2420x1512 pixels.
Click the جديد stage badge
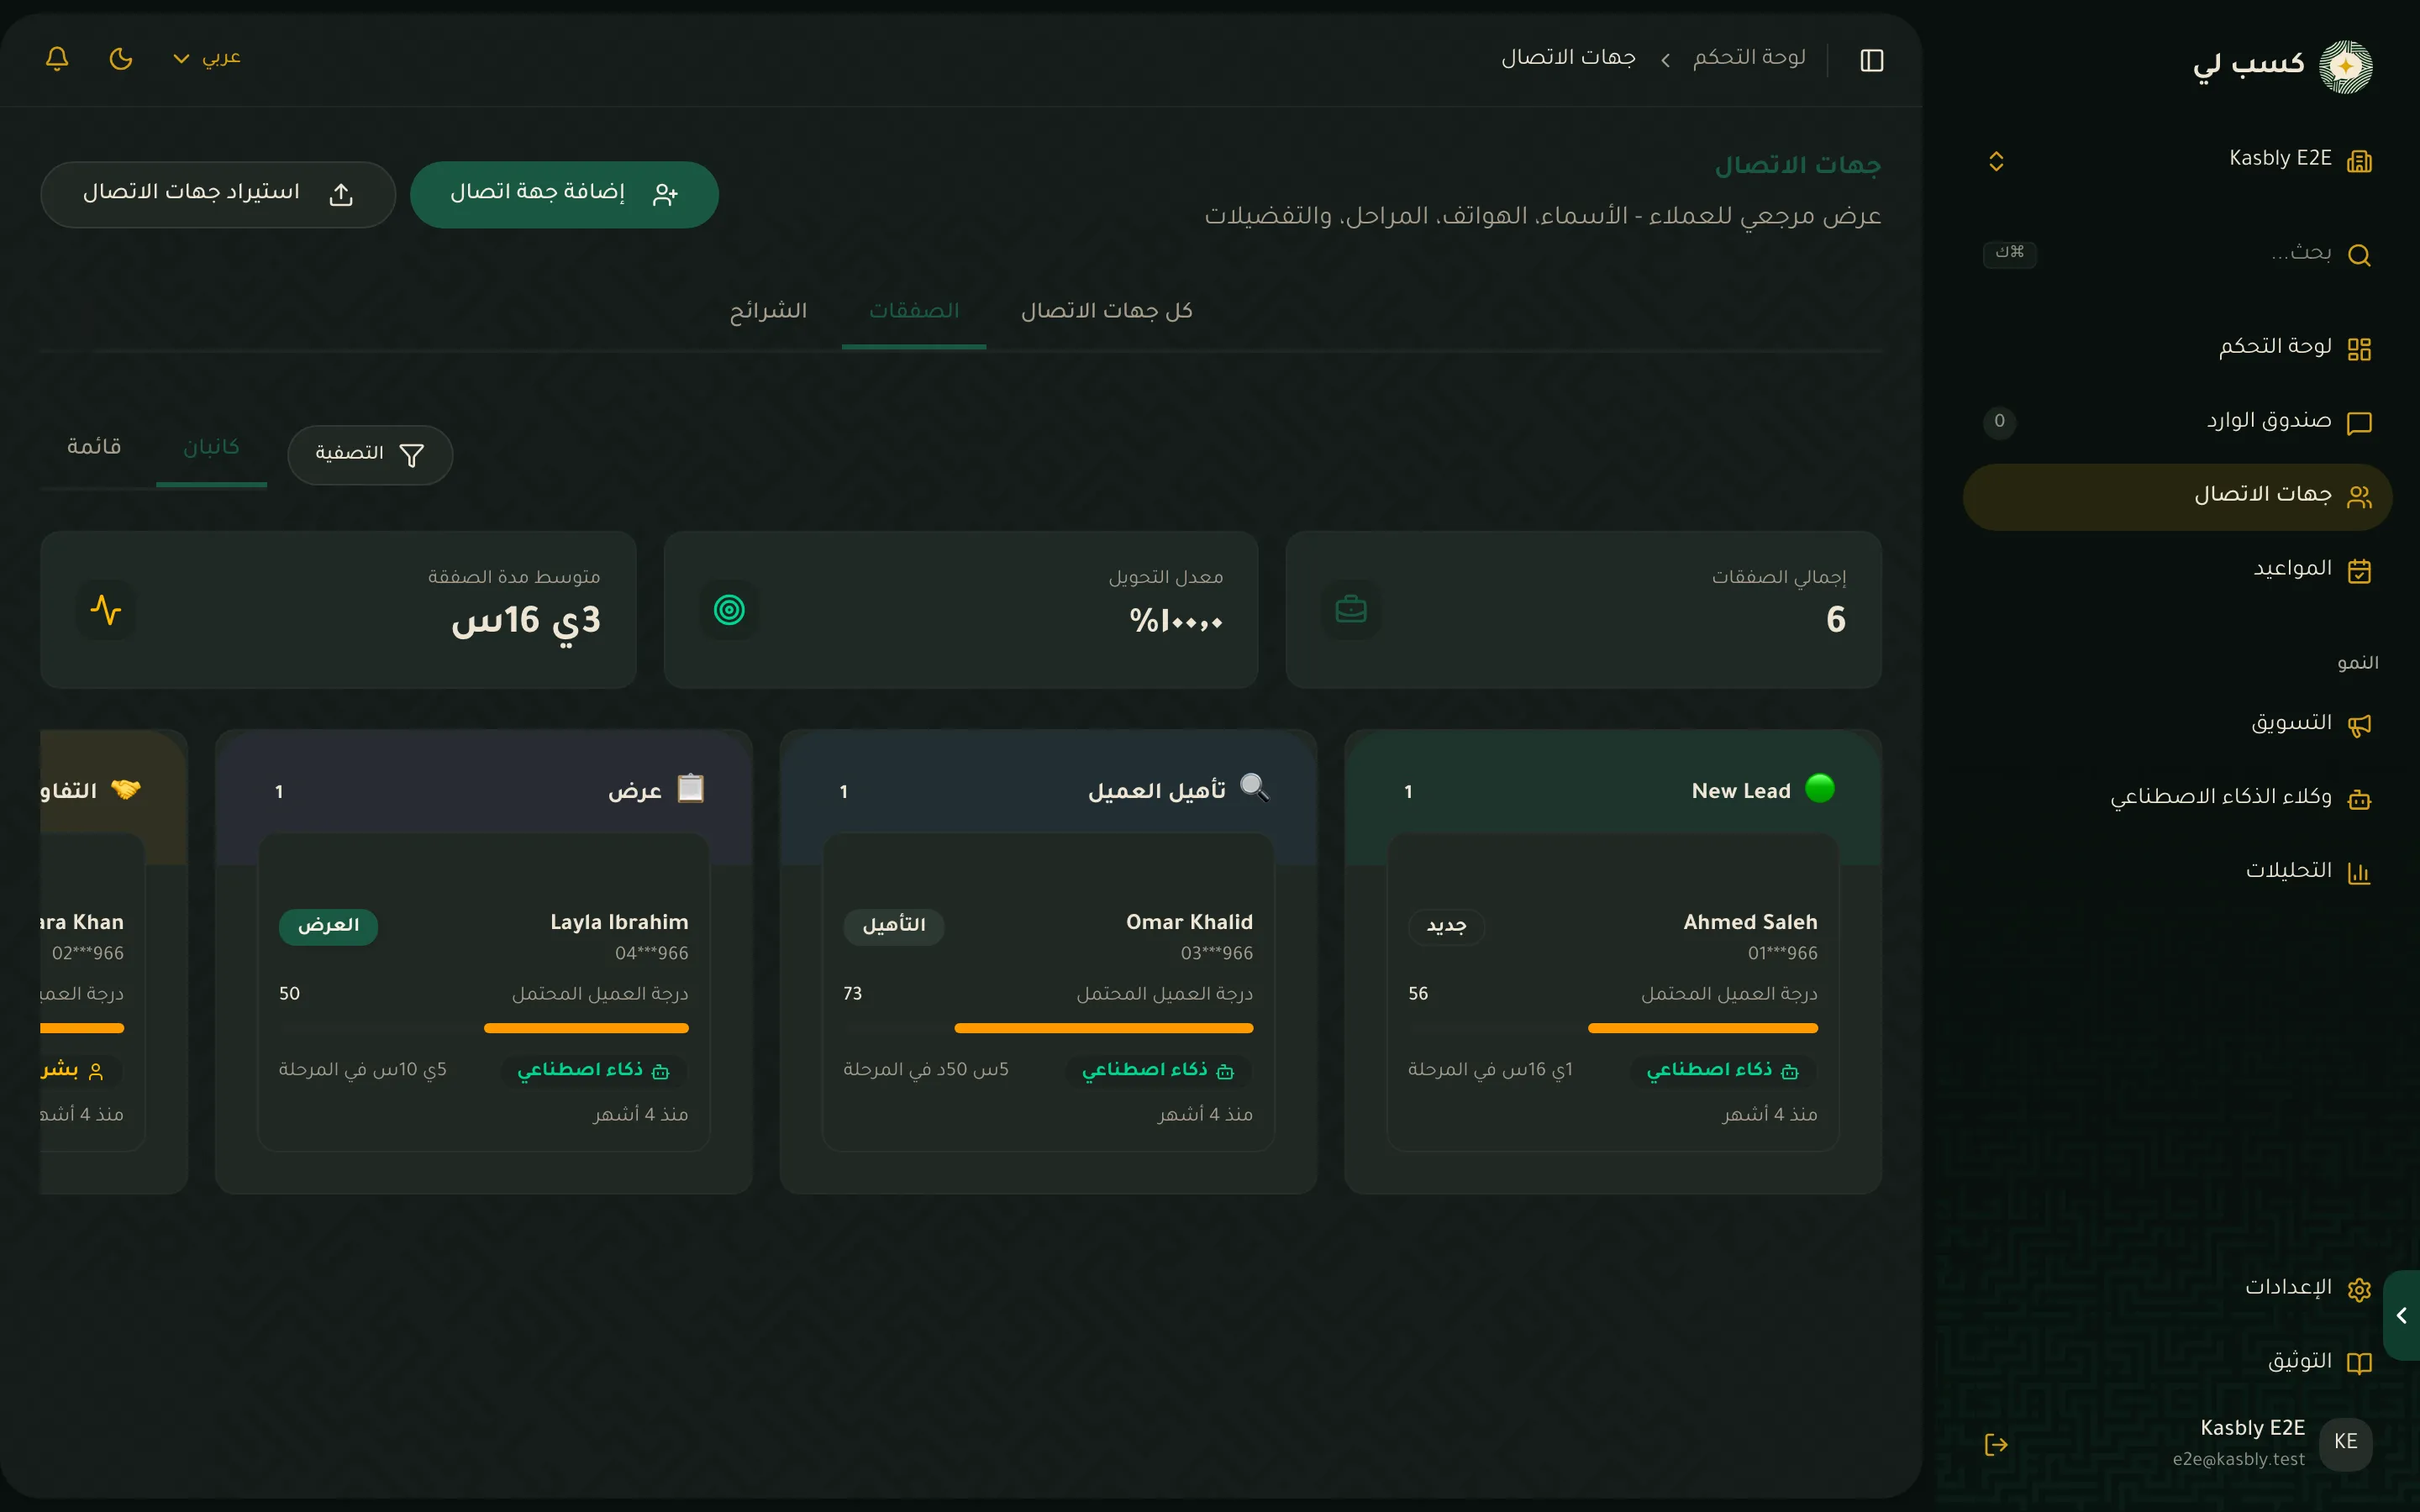pyautogui.click(x=1446, y=926)
